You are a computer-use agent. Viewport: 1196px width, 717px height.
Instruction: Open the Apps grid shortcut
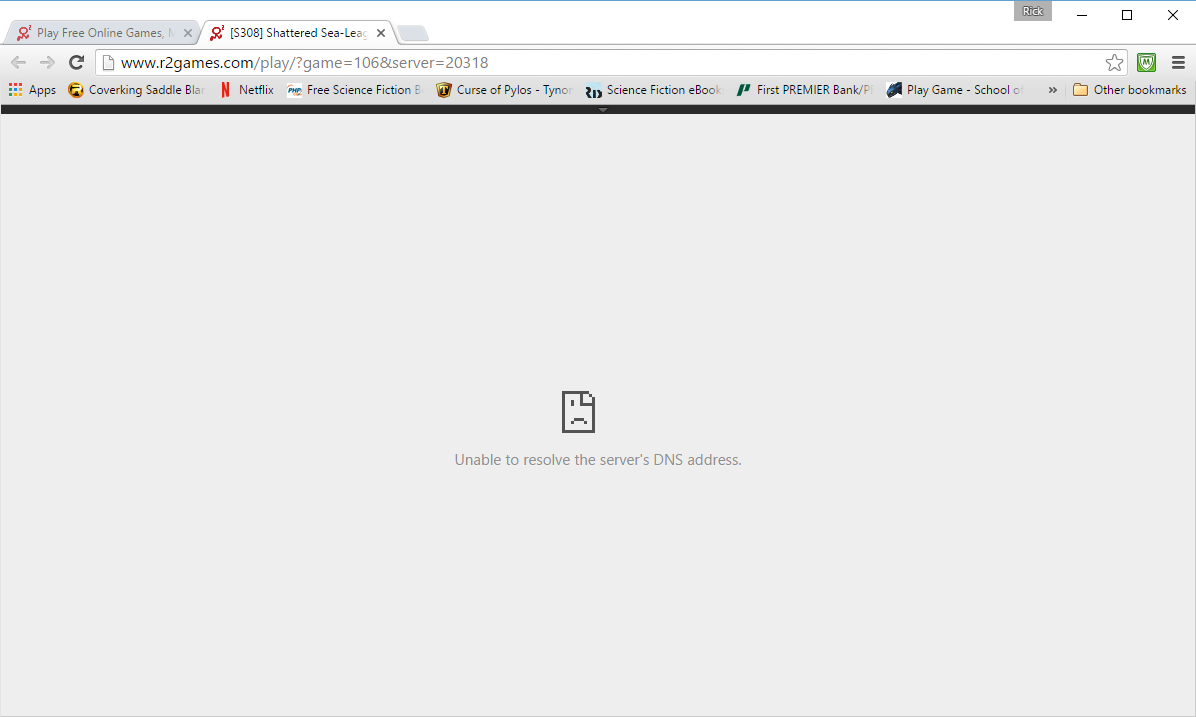click(x=32, y=90)
